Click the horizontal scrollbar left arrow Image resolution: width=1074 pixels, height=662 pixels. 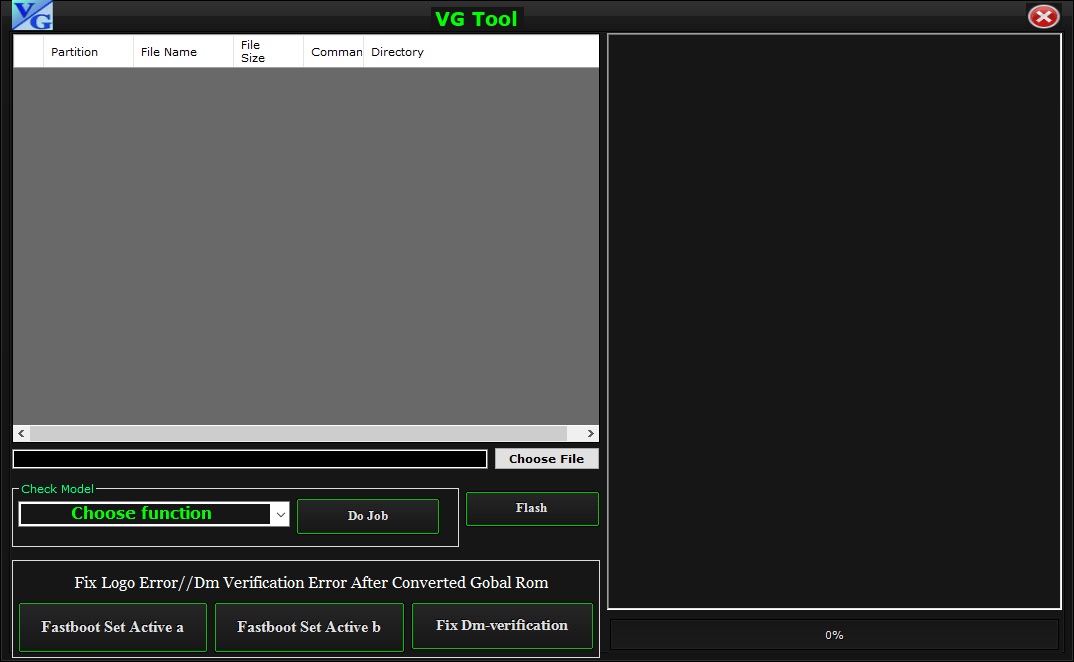tap(20, 432)
